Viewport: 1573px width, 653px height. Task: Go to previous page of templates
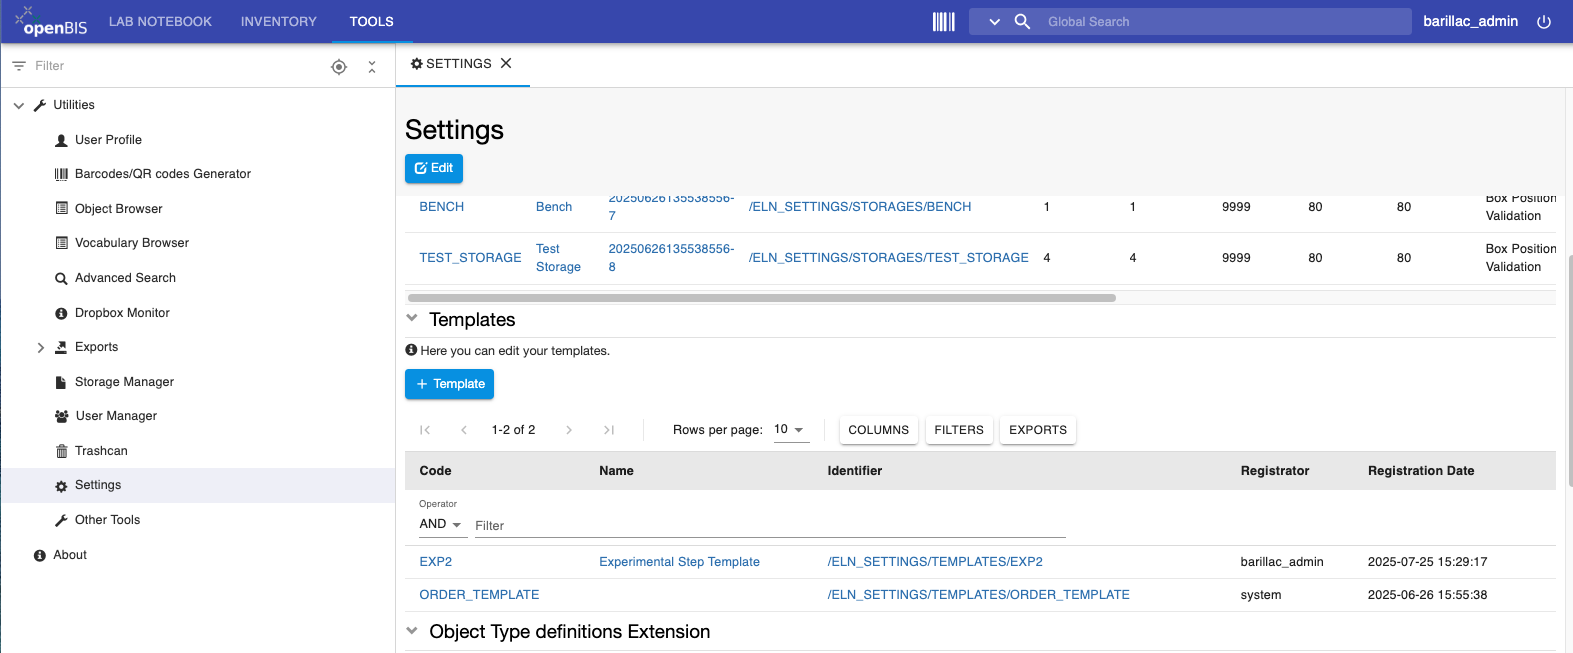tap(464, 430)
